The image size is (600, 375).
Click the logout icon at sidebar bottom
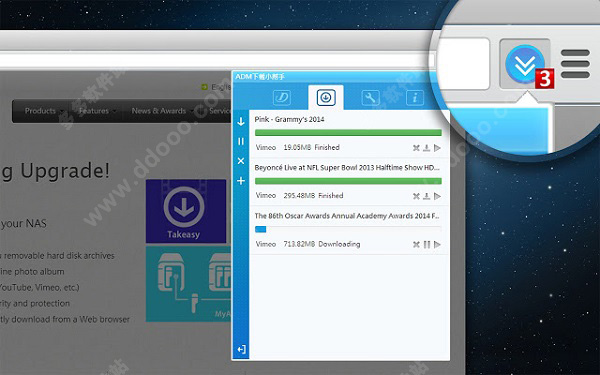(241, 349)
